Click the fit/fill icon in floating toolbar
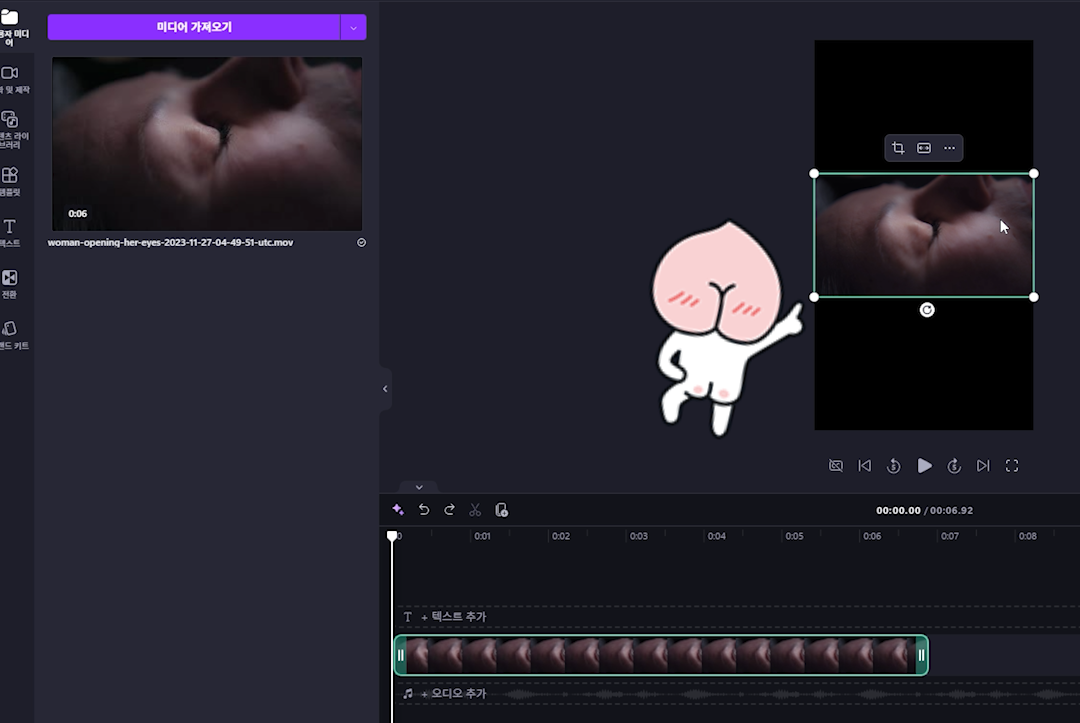This screenshot has width=1080, height=723. point(924,148)
